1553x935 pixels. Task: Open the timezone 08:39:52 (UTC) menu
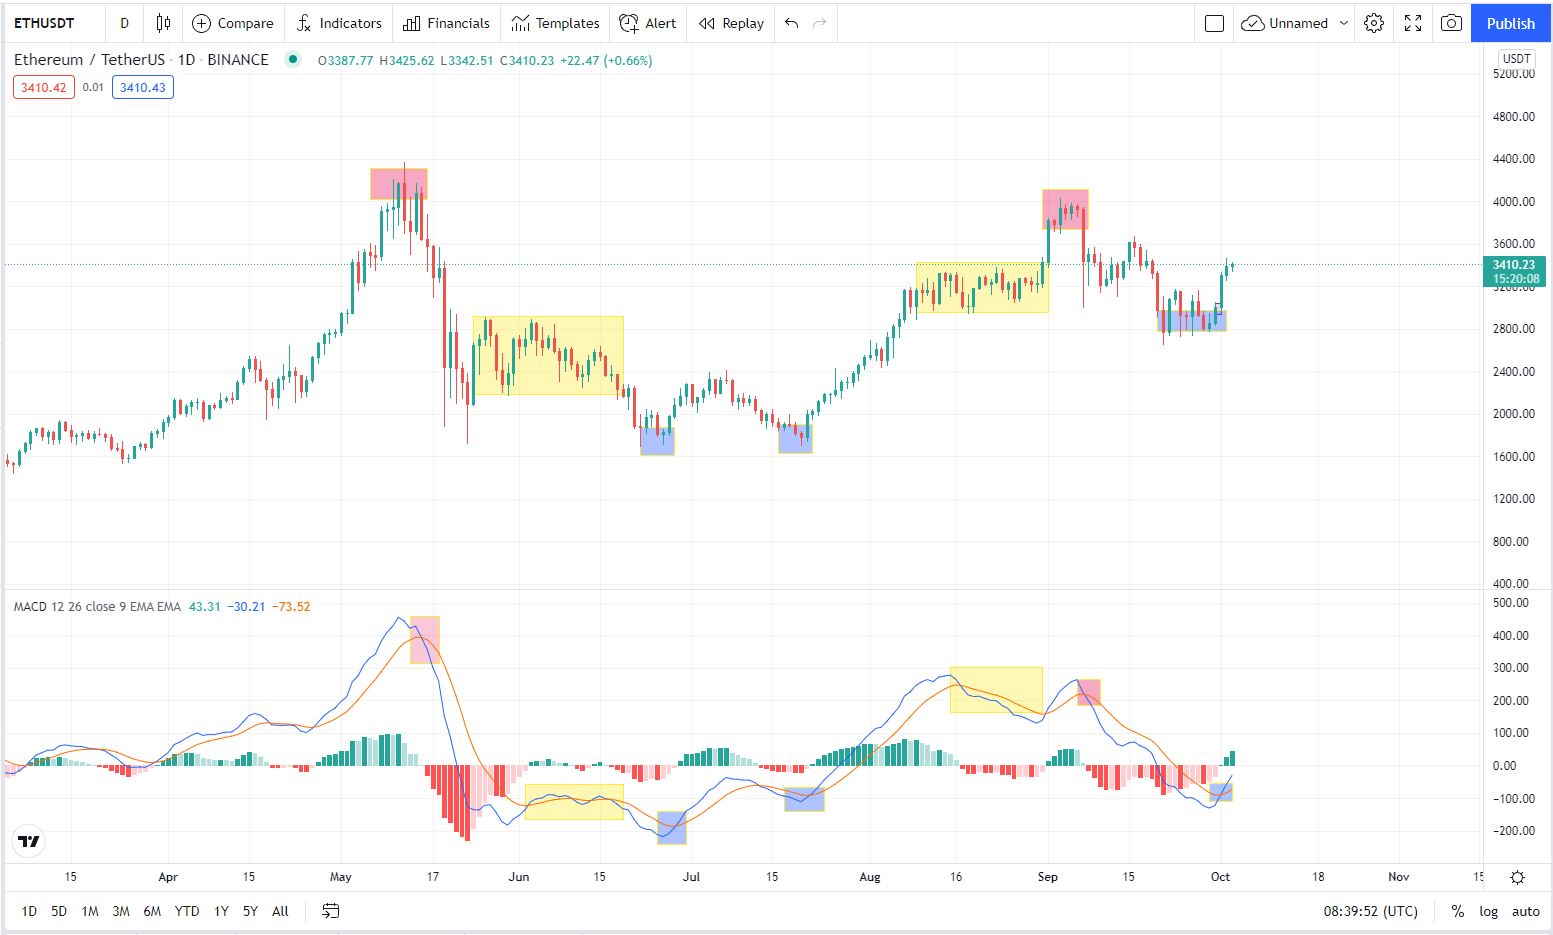click(x=1370, y=911)
